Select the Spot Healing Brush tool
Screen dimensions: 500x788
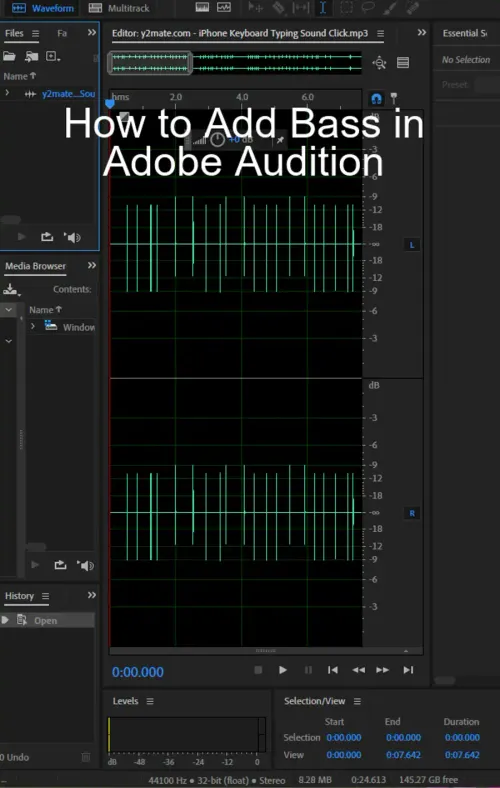click(412, 7)
